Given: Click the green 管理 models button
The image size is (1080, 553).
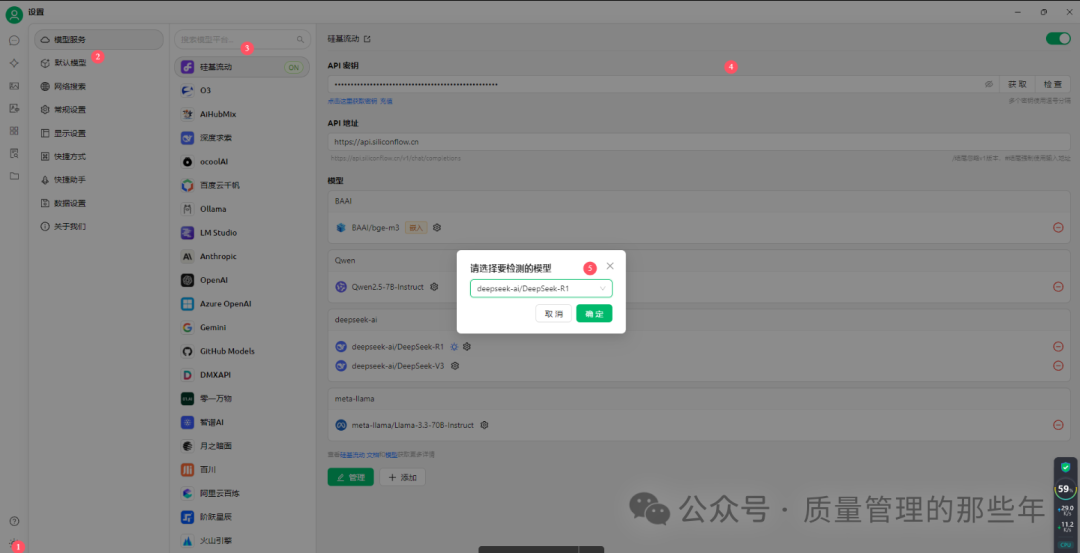Looking at the screenshot, I should [351, 477].
